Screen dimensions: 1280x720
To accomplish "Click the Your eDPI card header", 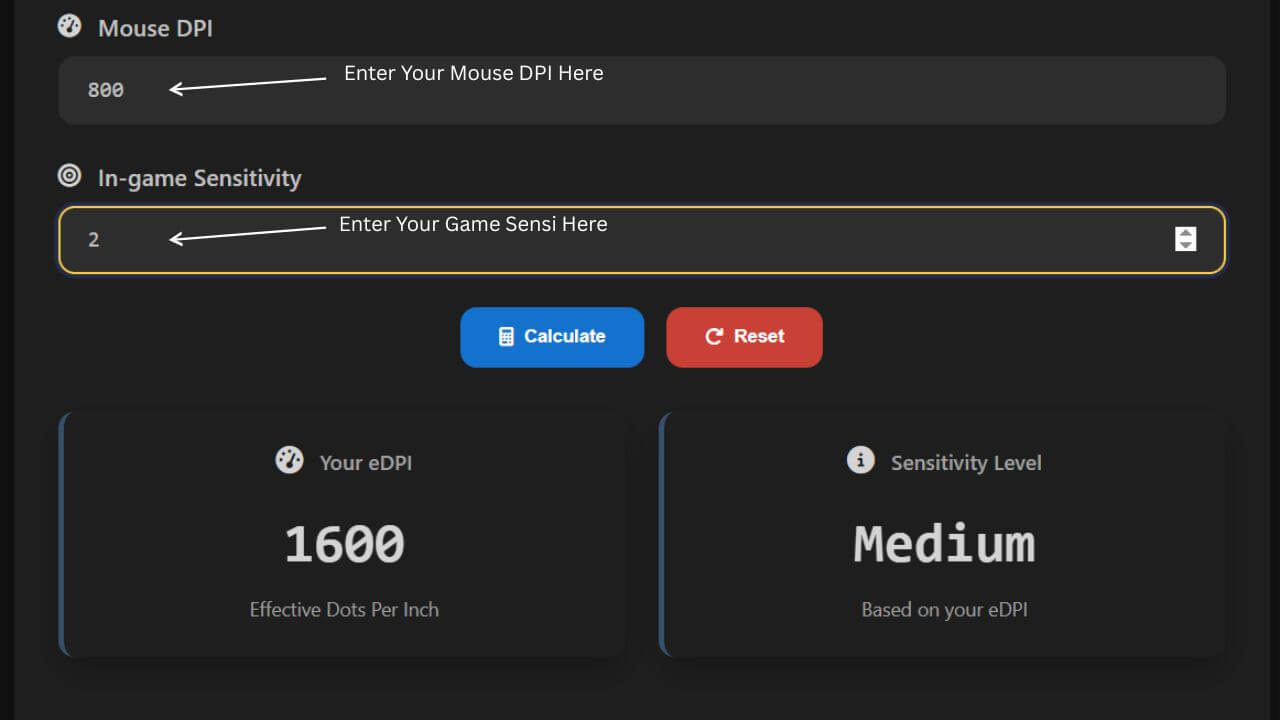I will pyautogui.click(x=343, y=462).
